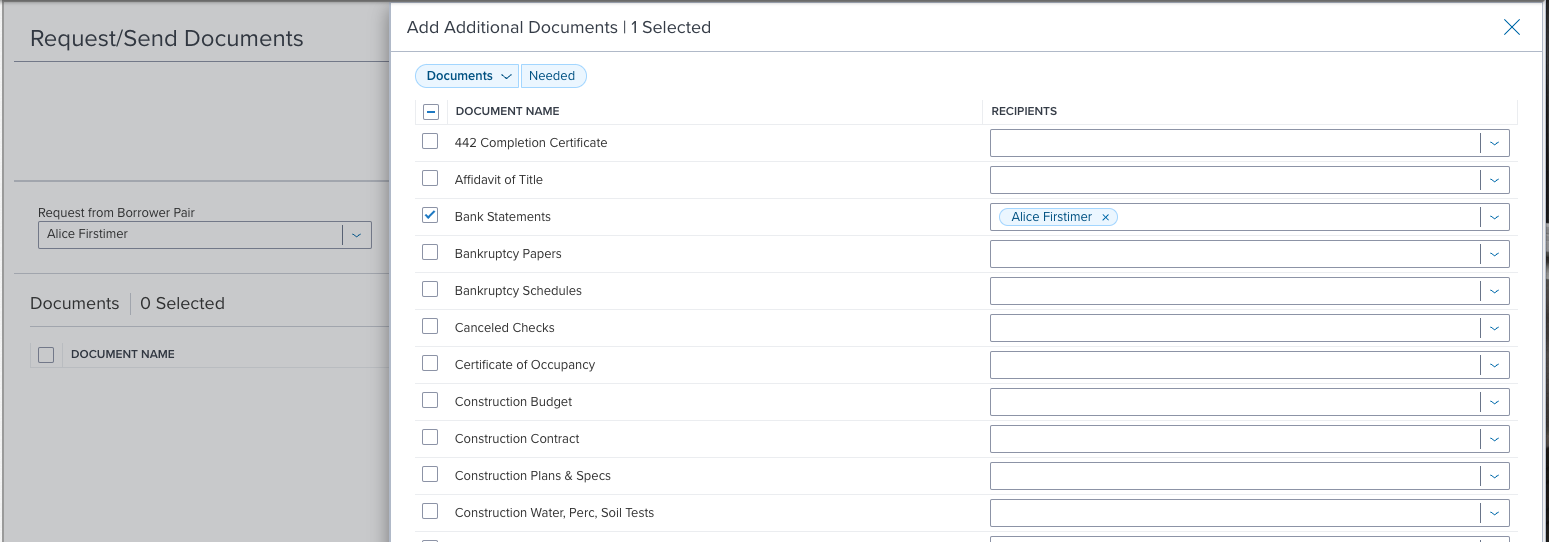Sort by DOCUMENT NAME column header in panel

point(507,111)
